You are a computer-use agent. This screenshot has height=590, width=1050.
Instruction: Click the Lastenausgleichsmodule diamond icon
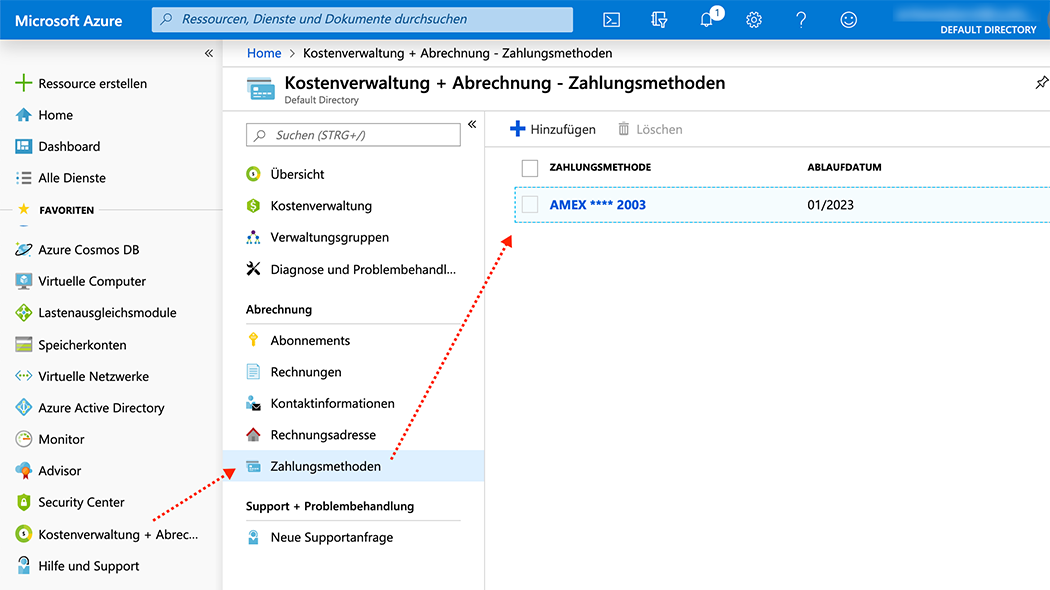coord(23,312)
